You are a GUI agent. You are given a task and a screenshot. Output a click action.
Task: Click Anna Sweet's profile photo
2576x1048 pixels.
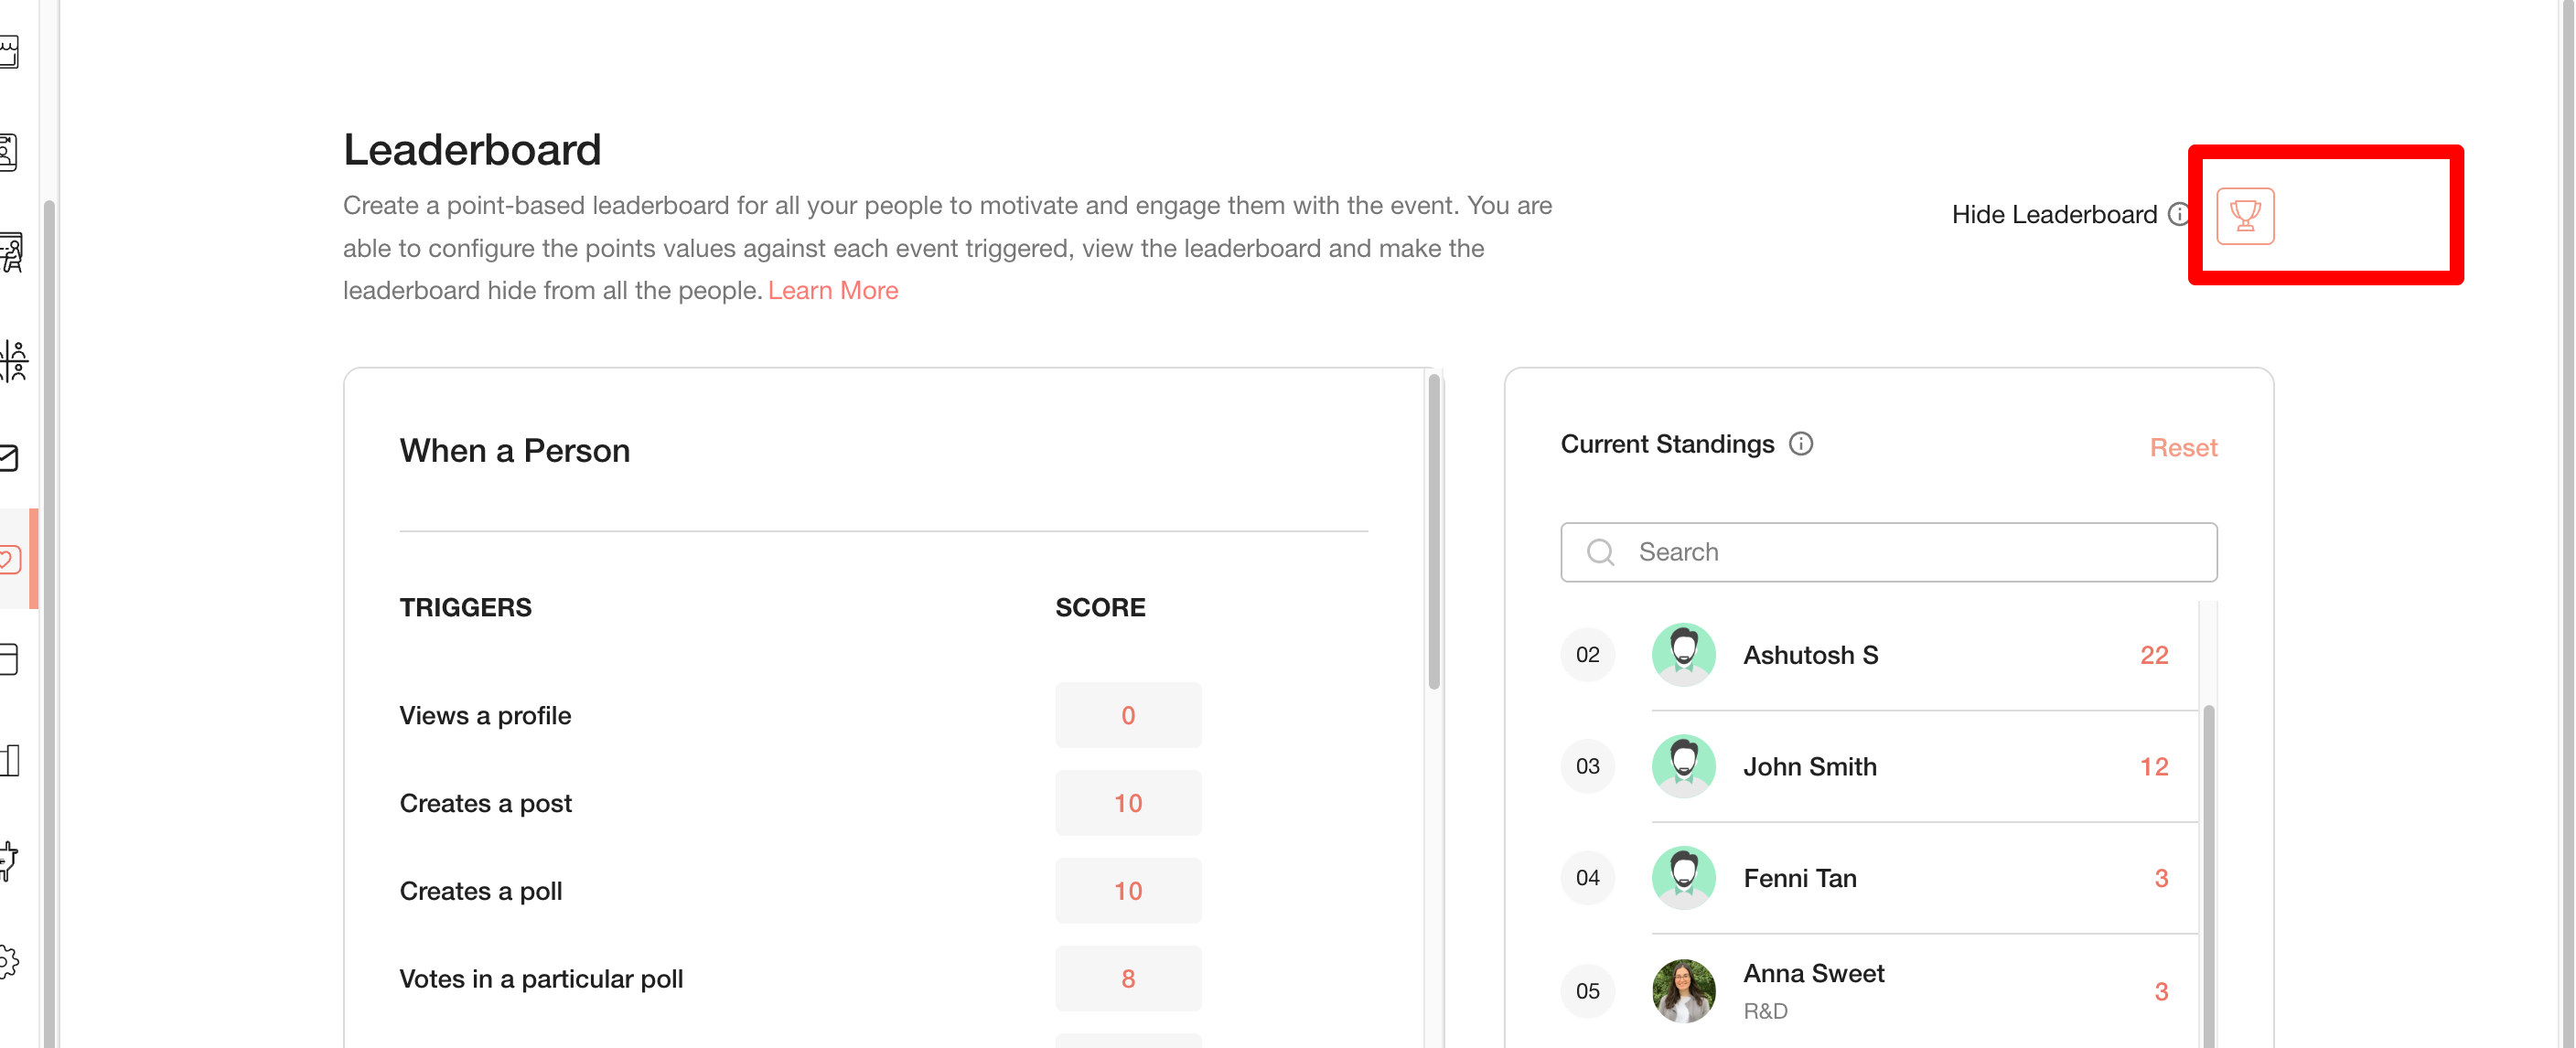(1683, 990)
